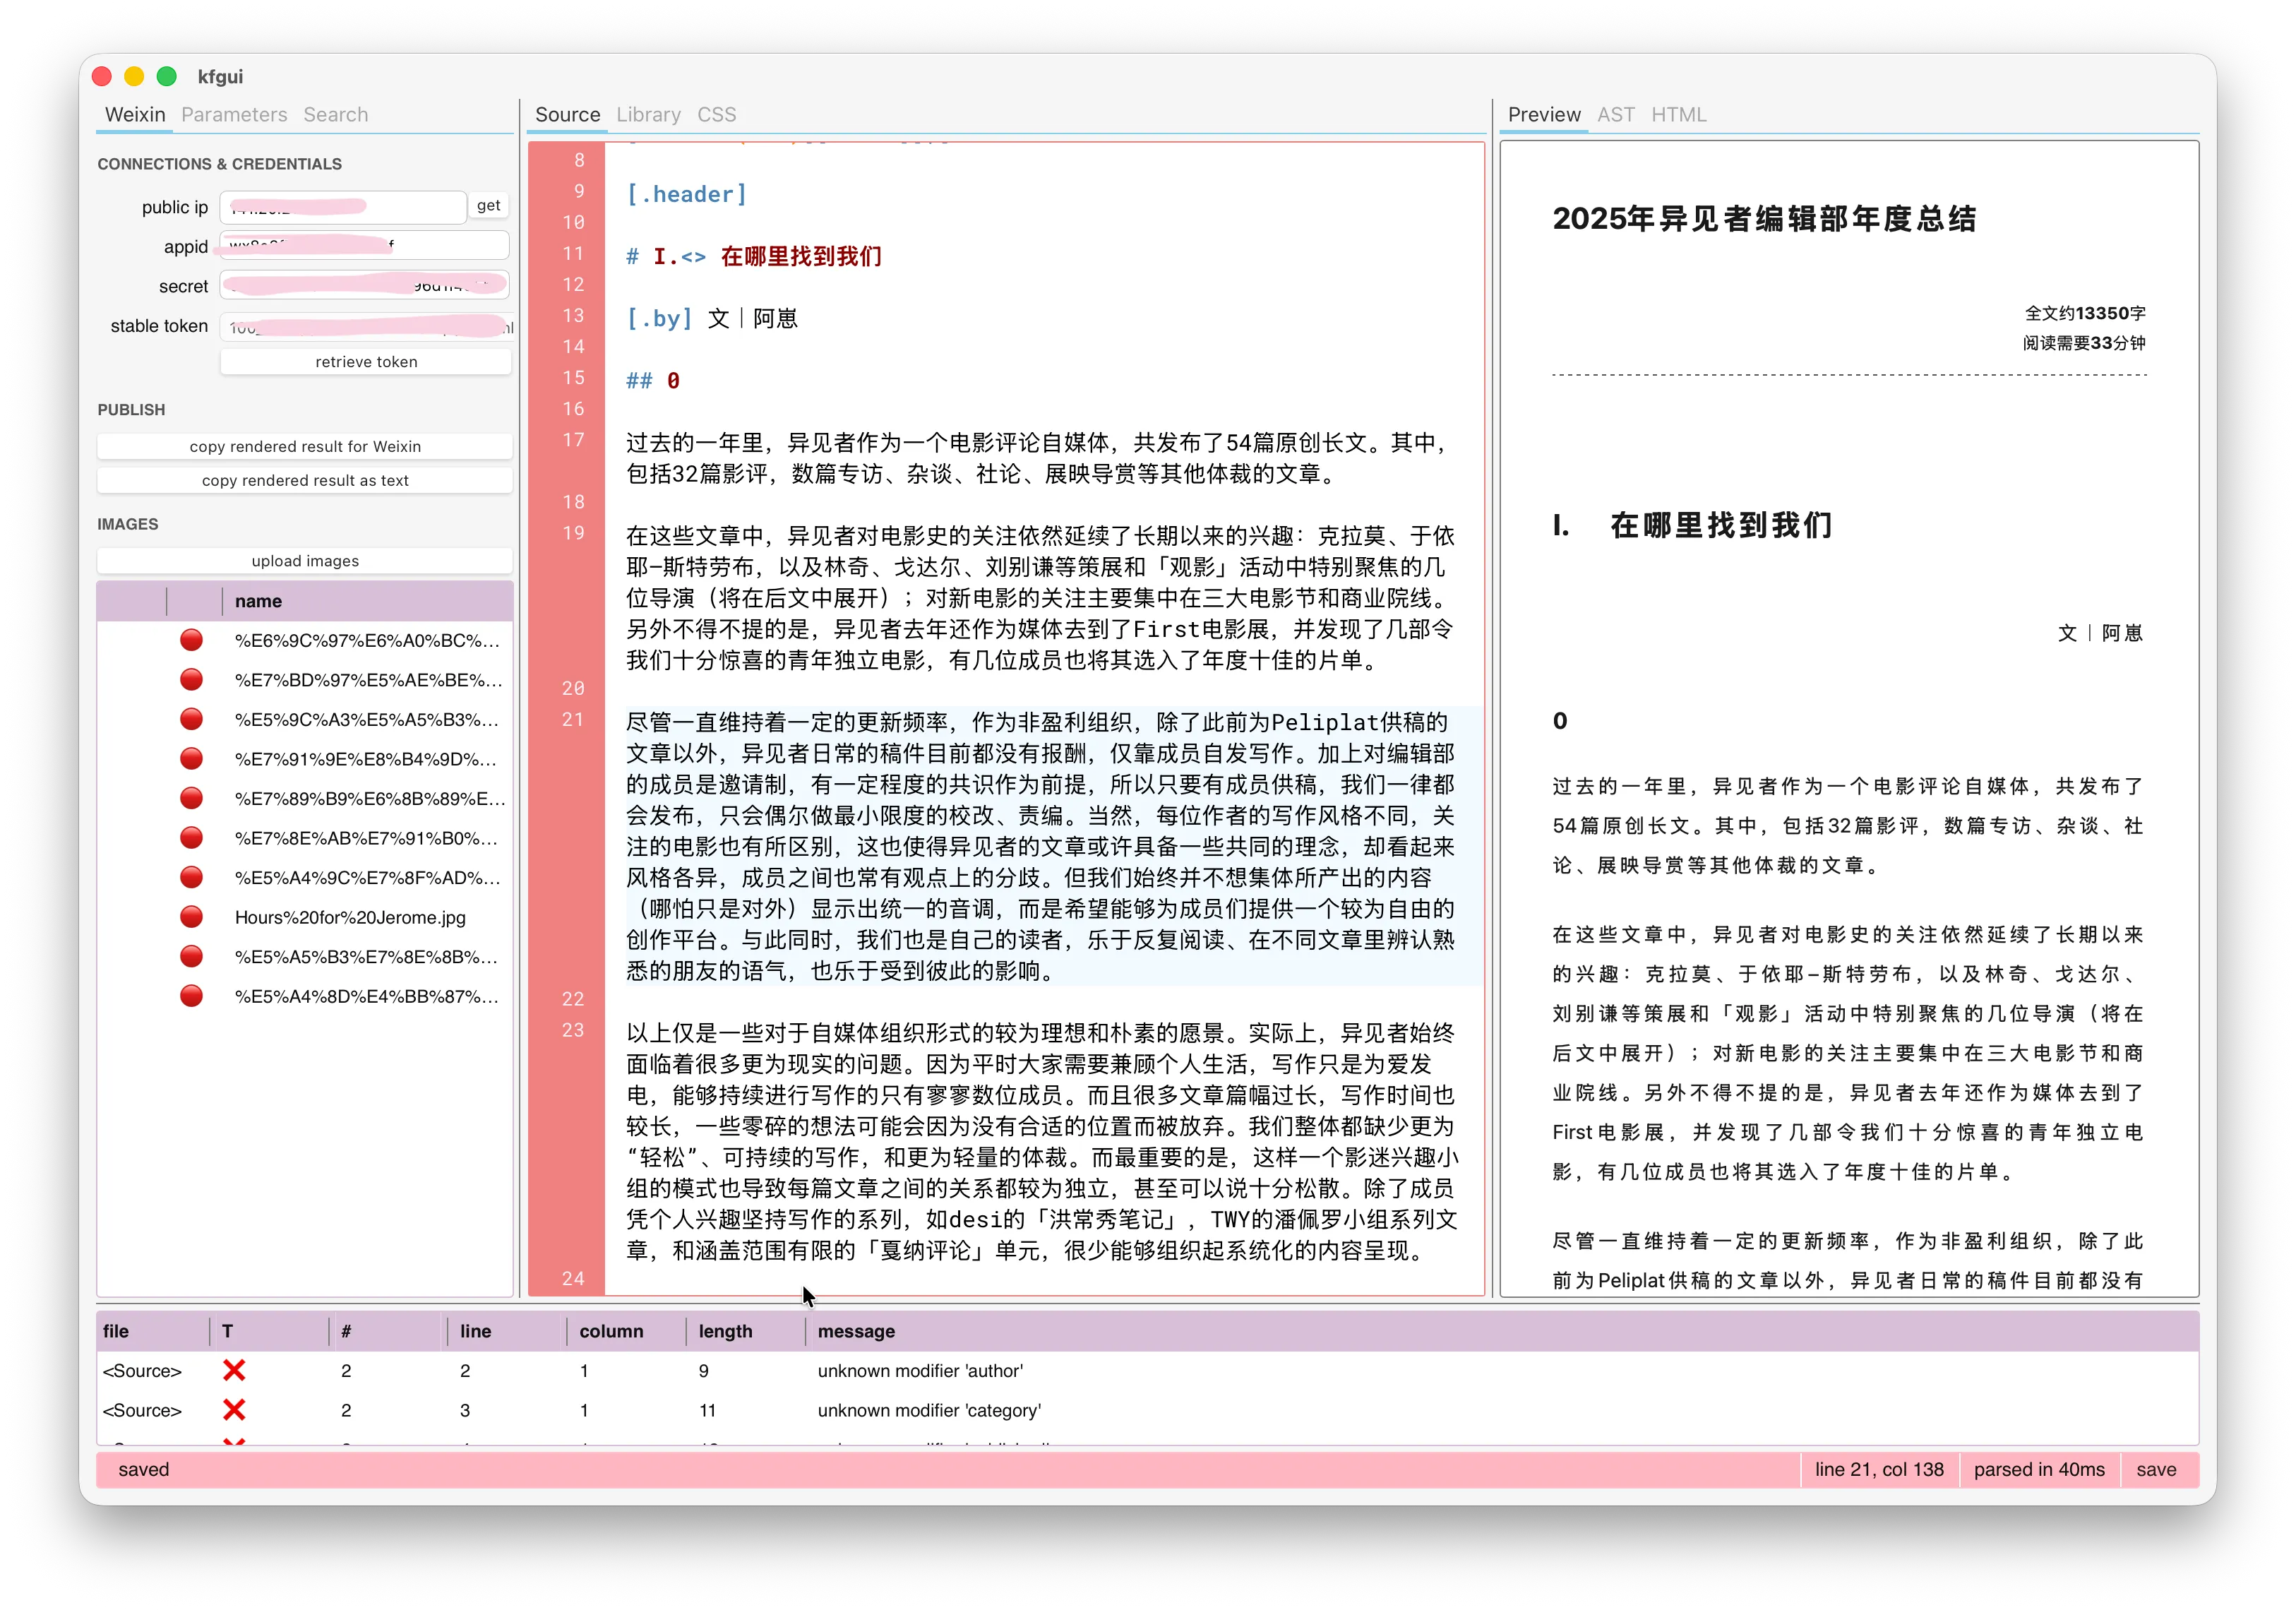Switch to the Parameters tab

pyautogui.click(x=234, y=114)
